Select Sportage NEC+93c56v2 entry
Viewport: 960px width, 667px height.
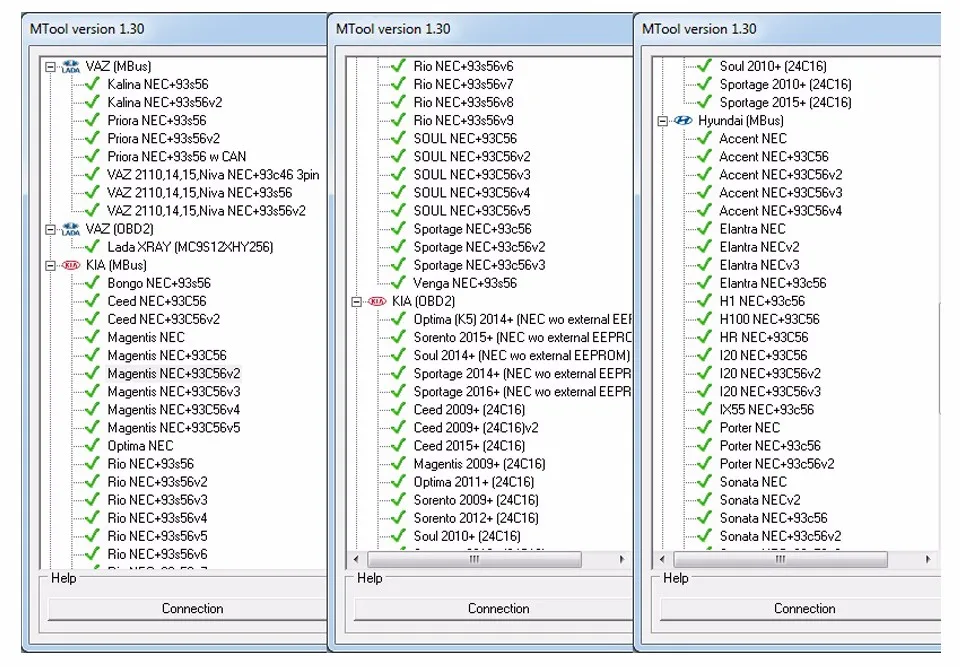coord(479,247)
